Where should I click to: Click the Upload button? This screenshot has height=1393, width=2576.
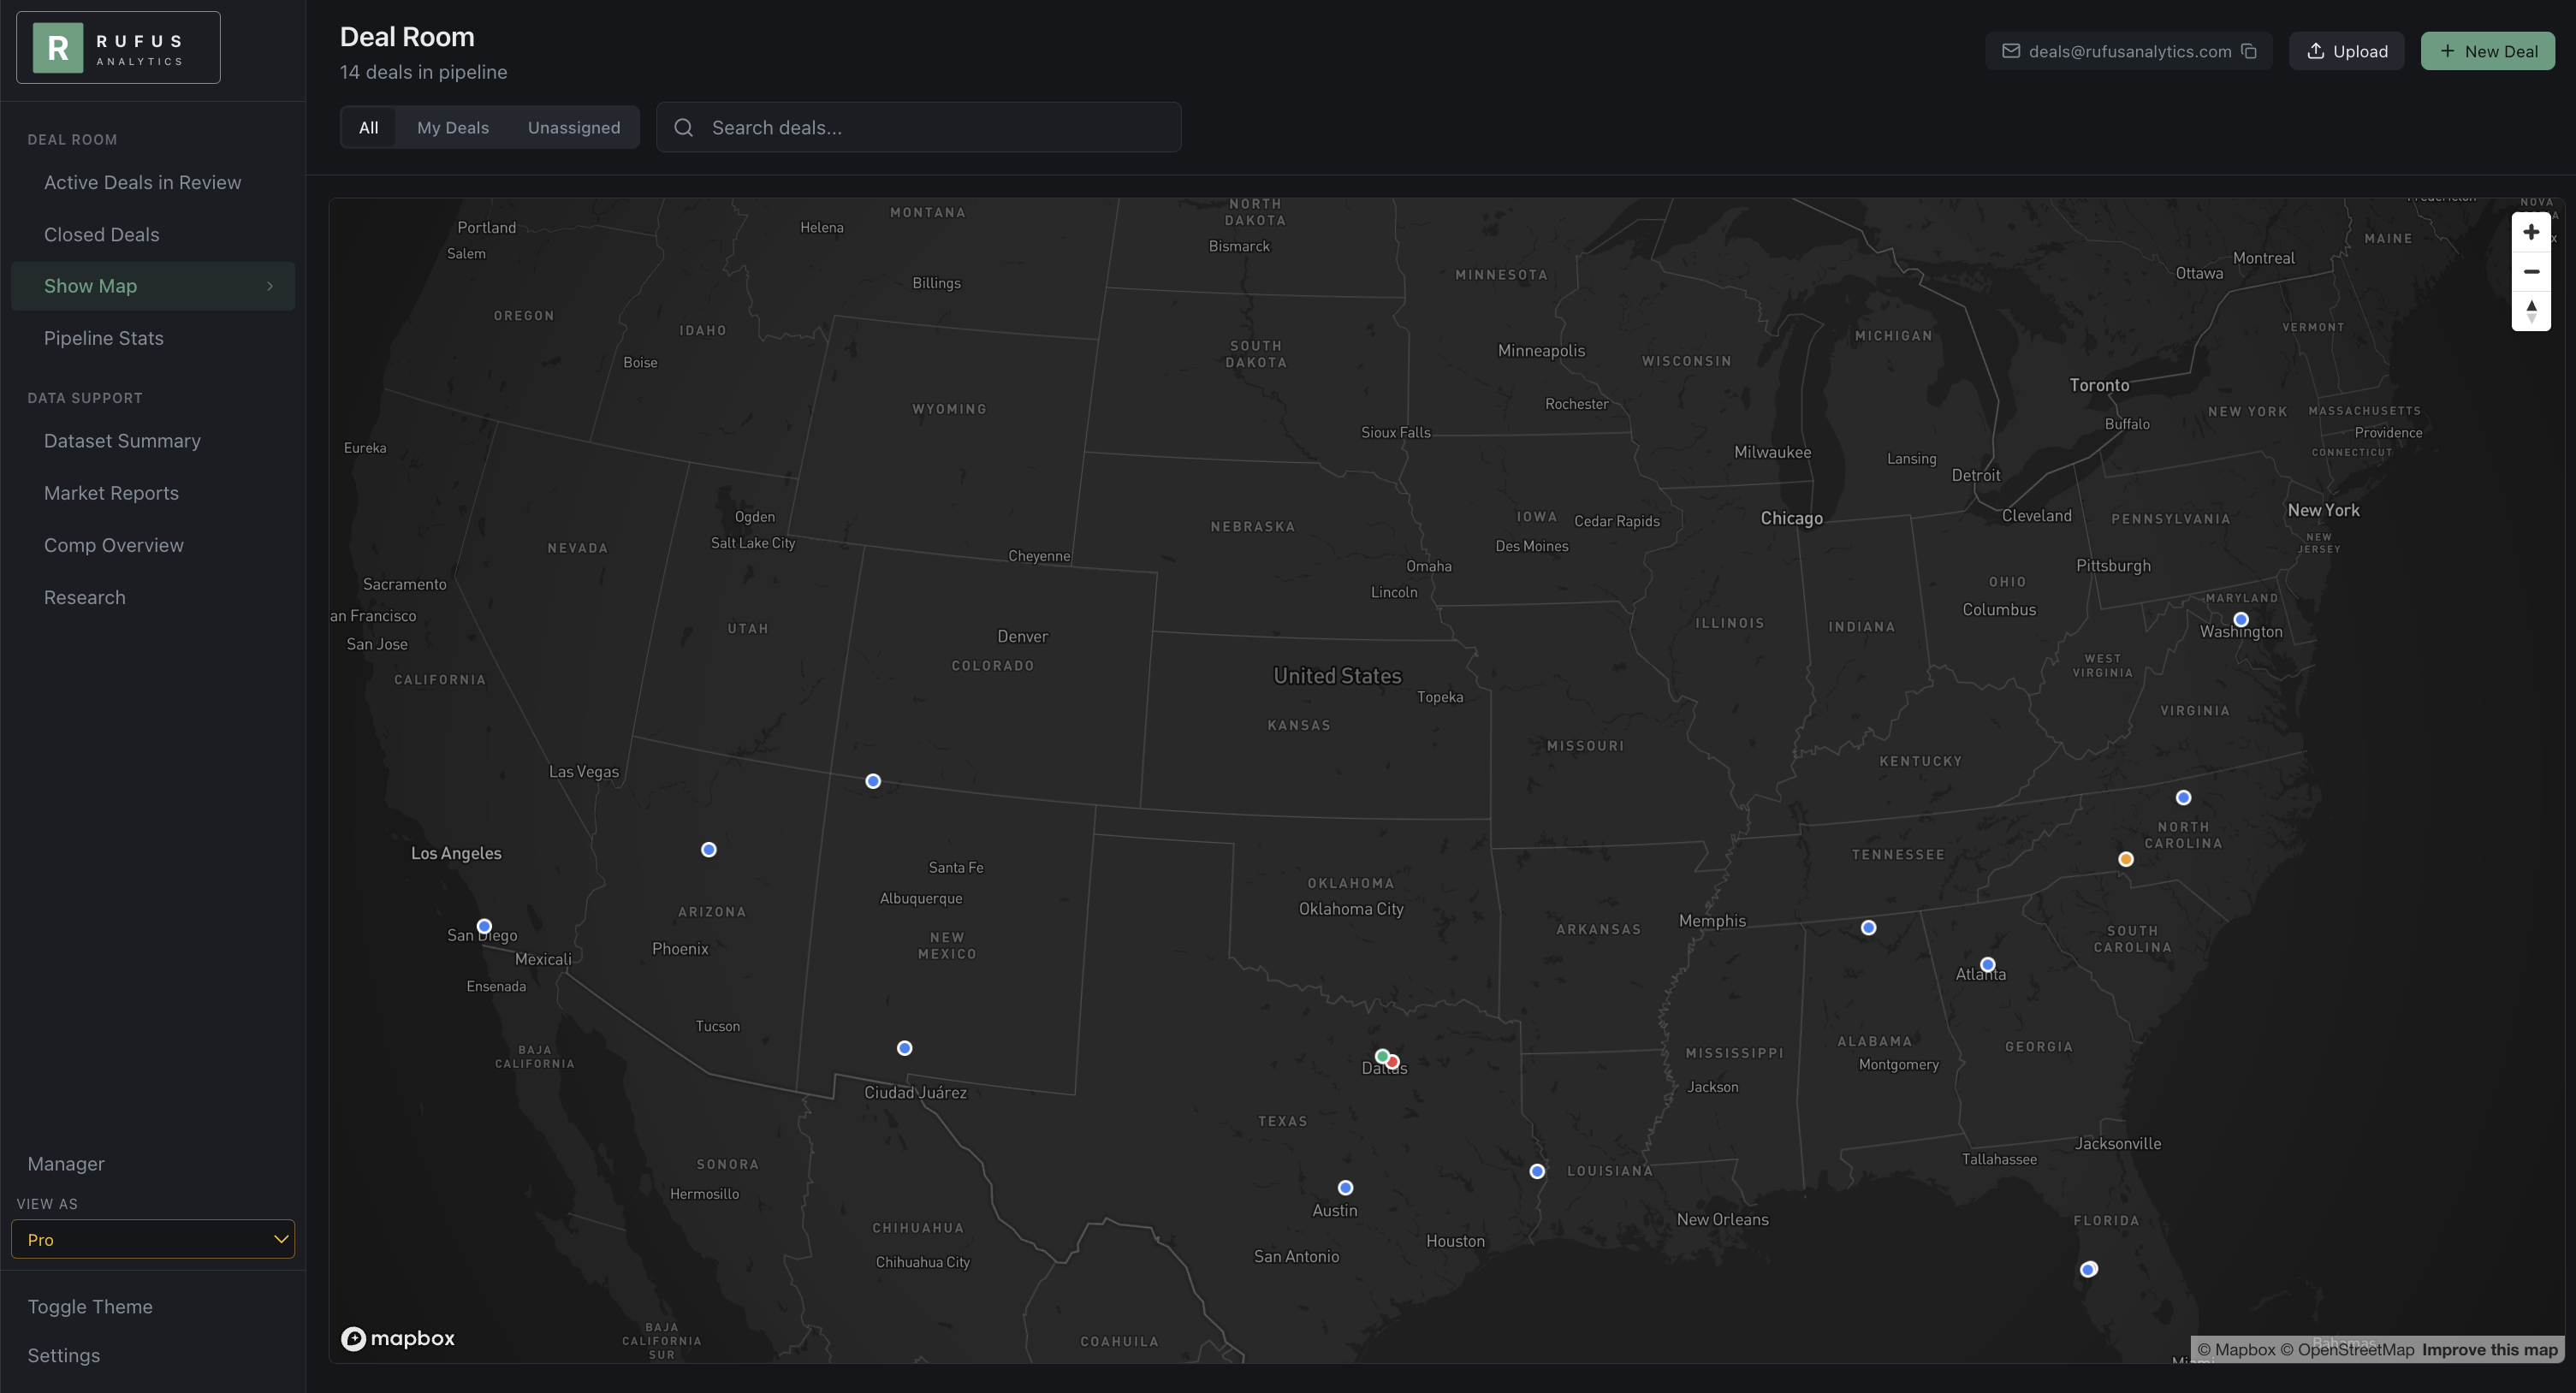pyautogui.click(x=2347, y=51)
